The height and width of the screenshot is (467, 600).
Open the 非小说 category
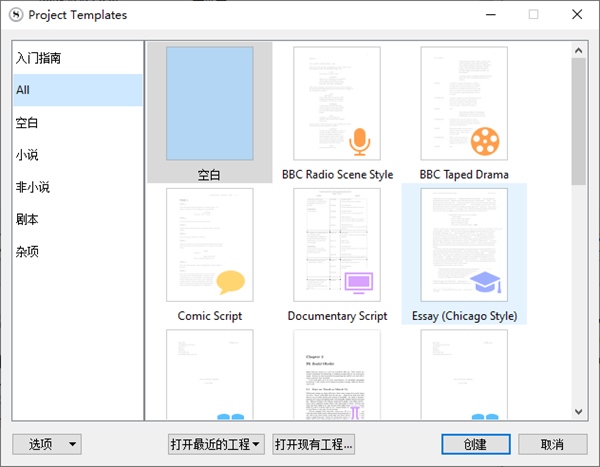point(78,187)
